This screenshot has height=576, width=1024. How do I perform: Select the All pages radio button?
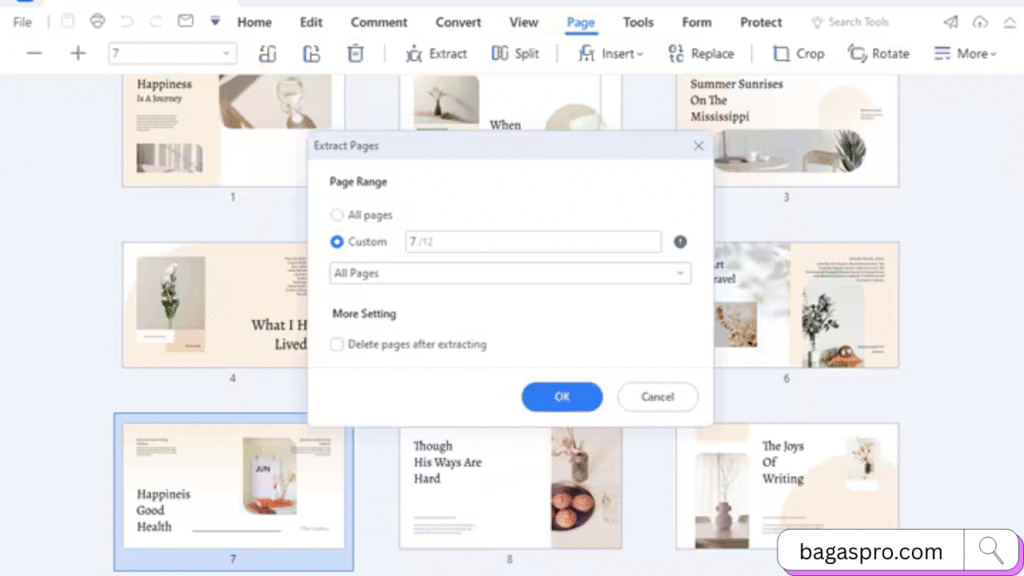(337, 215)
